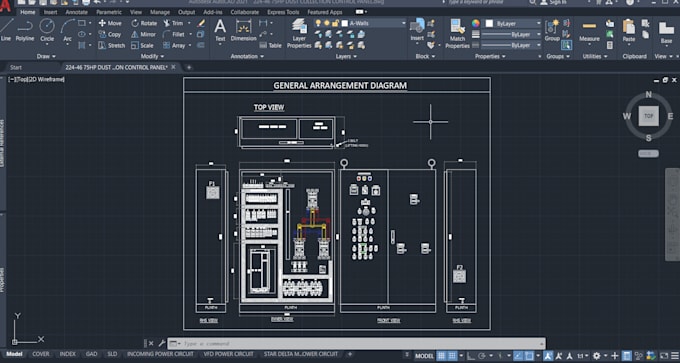Select the Polyline tool
The image size is (680, 363).
tap(25, 29)
